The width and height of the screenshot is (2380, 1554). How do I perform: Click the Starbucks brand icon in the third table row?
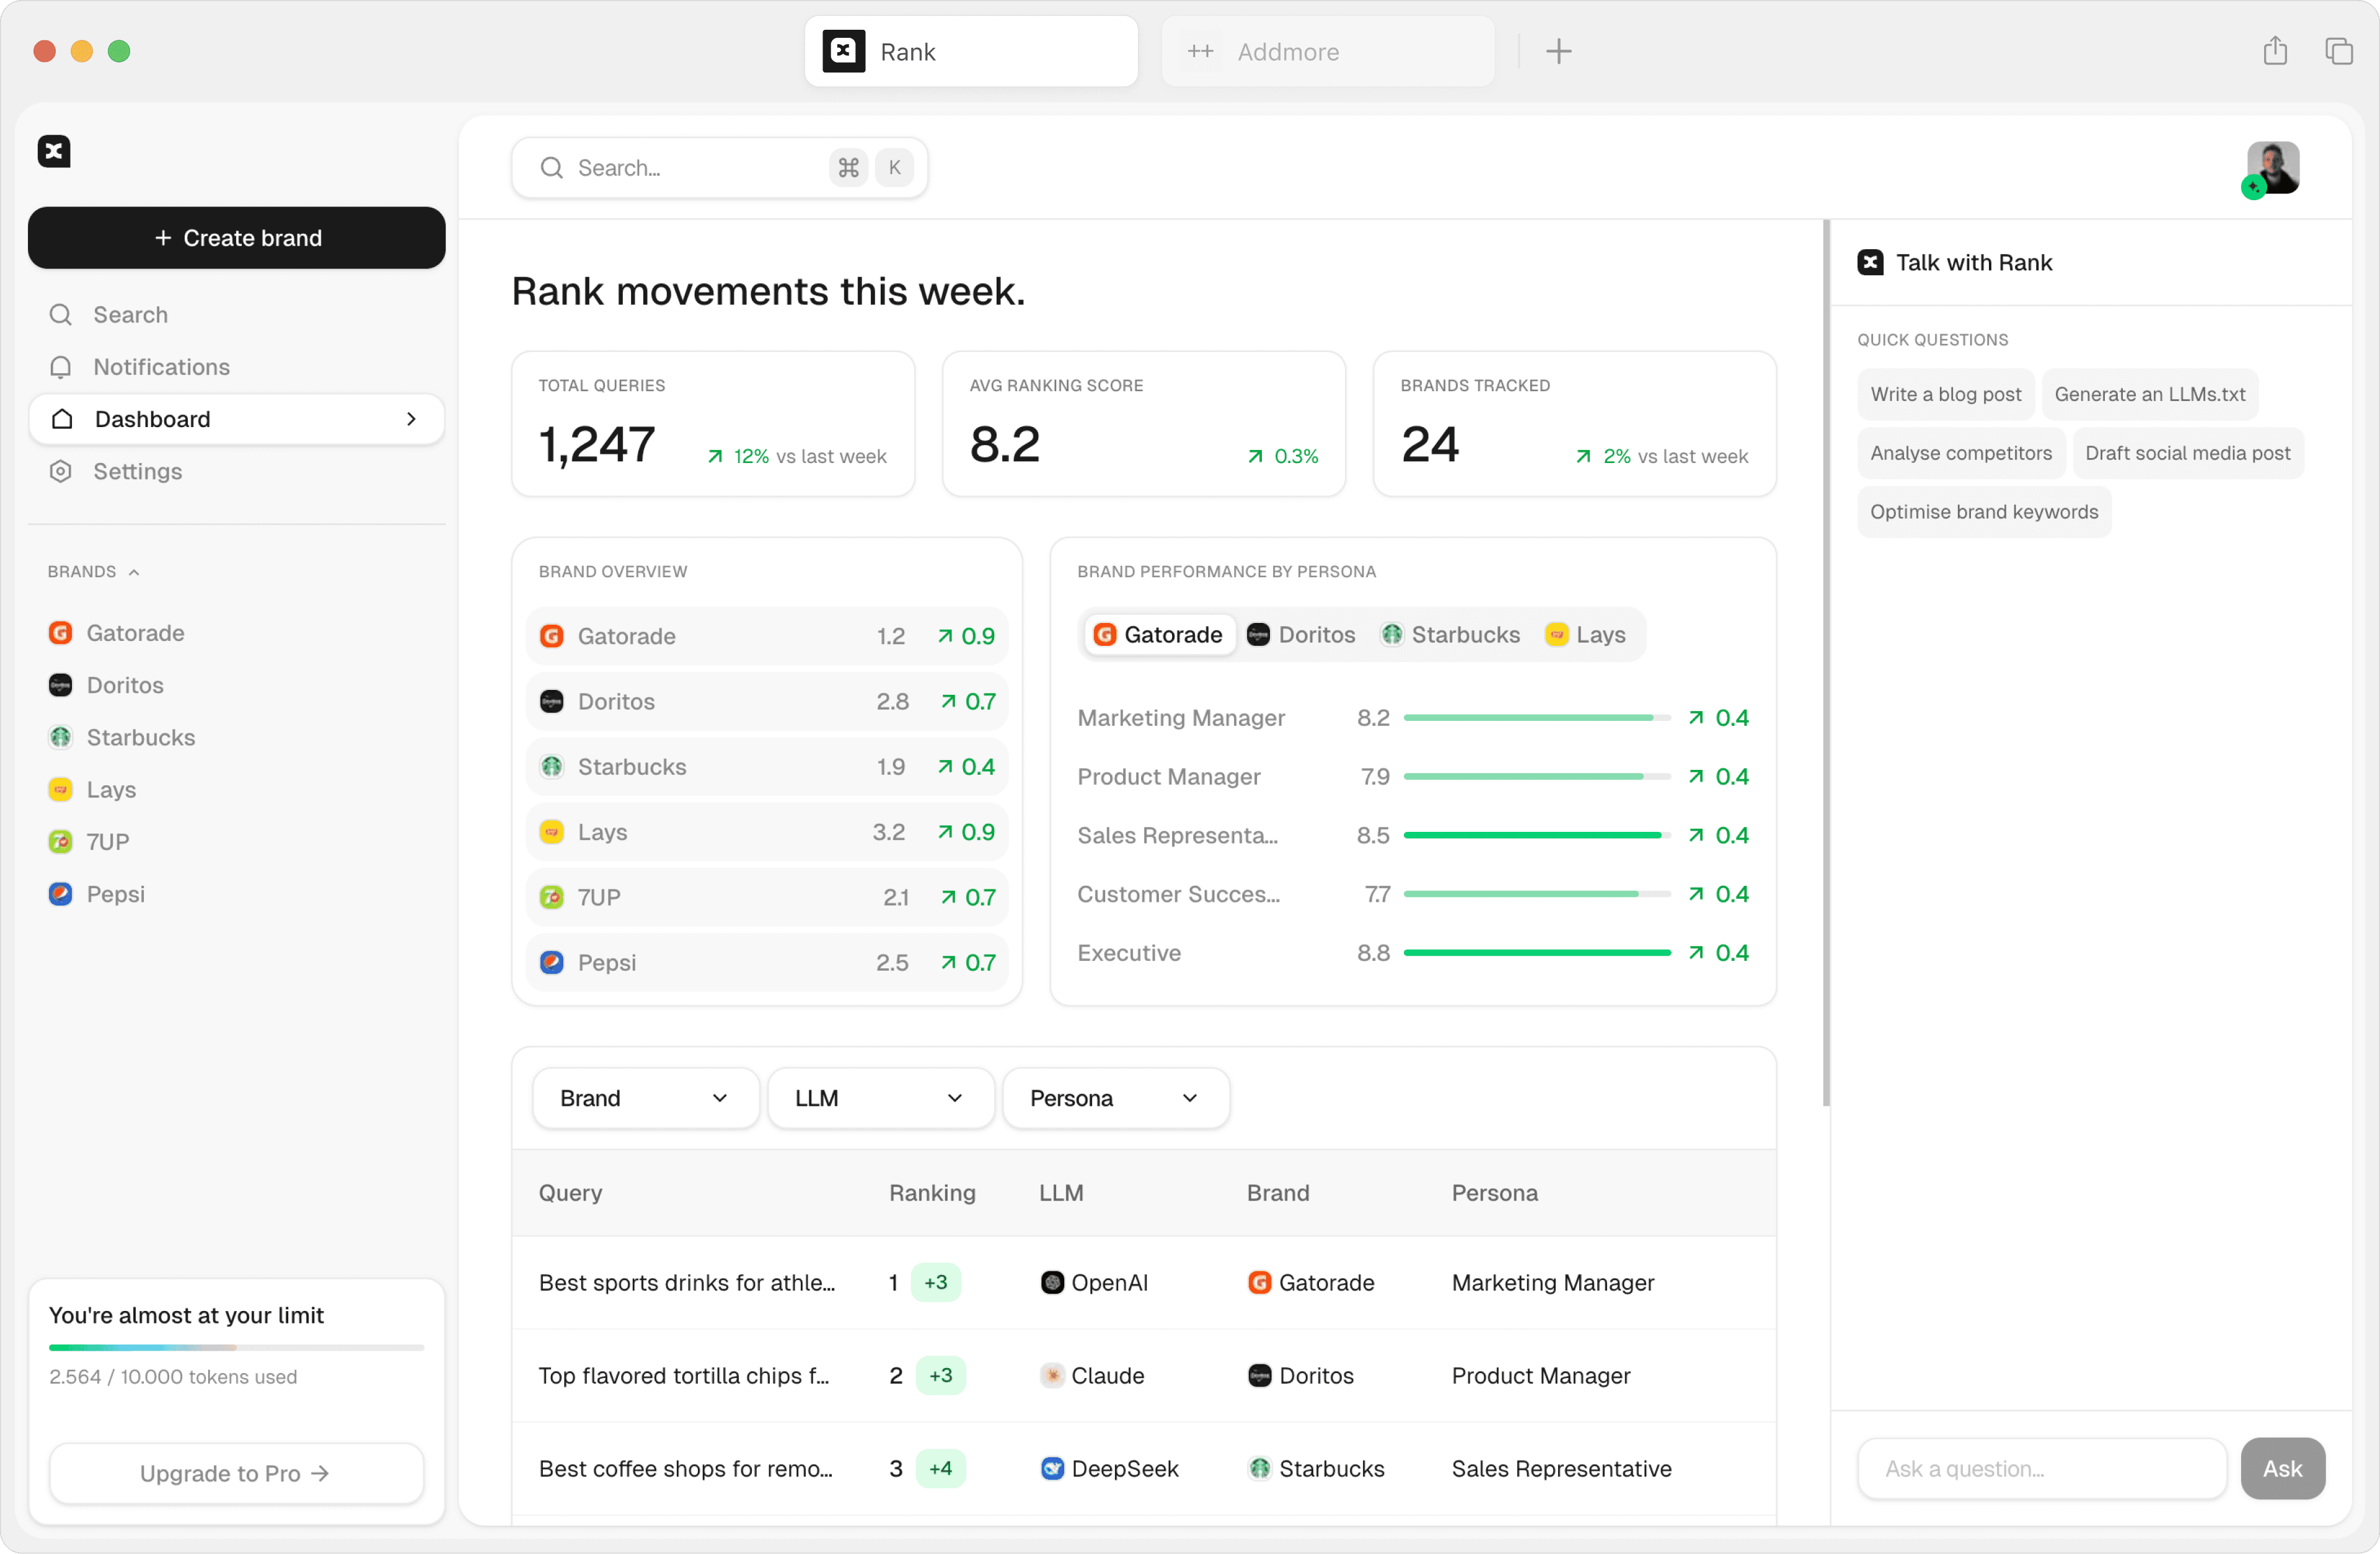click(x=1259, y=1468)
